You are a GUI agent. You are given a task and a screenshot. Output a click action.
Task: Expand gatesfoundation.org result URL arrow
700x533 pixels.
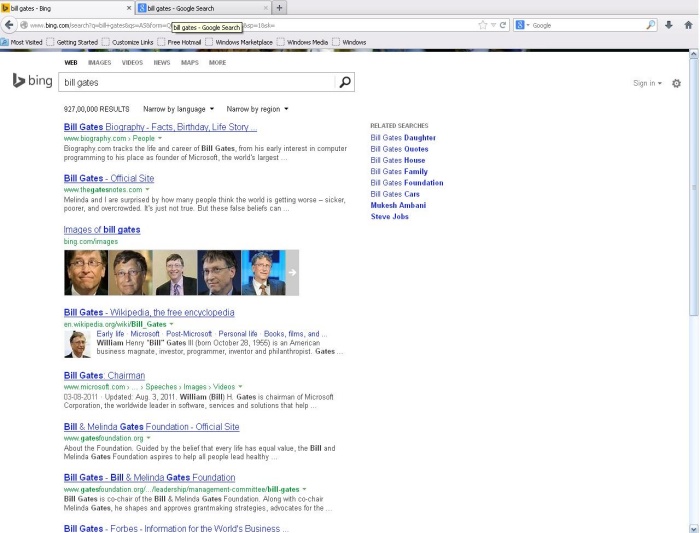coord(148,438)
